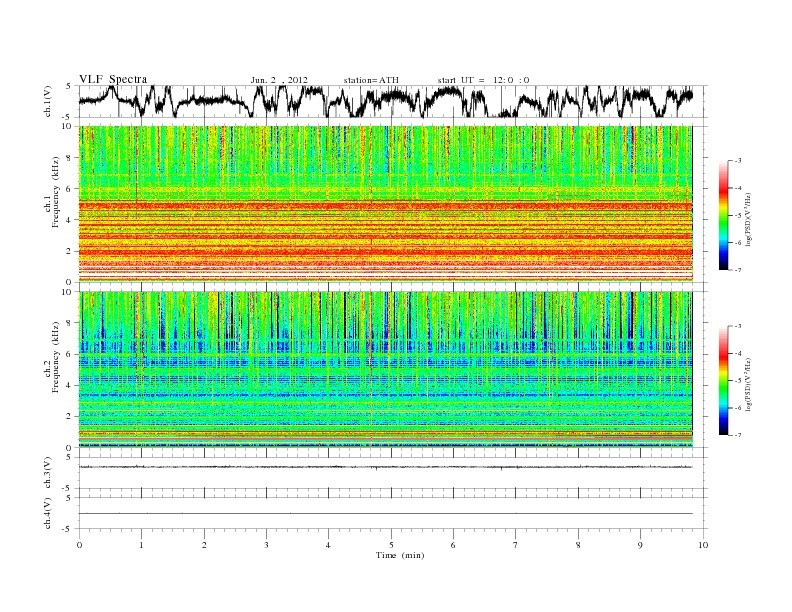Image resolution: width=792 pixels, height=612 pixels.
Task: Click time axis tick label "2"
Action: click(x=204, y=545)
